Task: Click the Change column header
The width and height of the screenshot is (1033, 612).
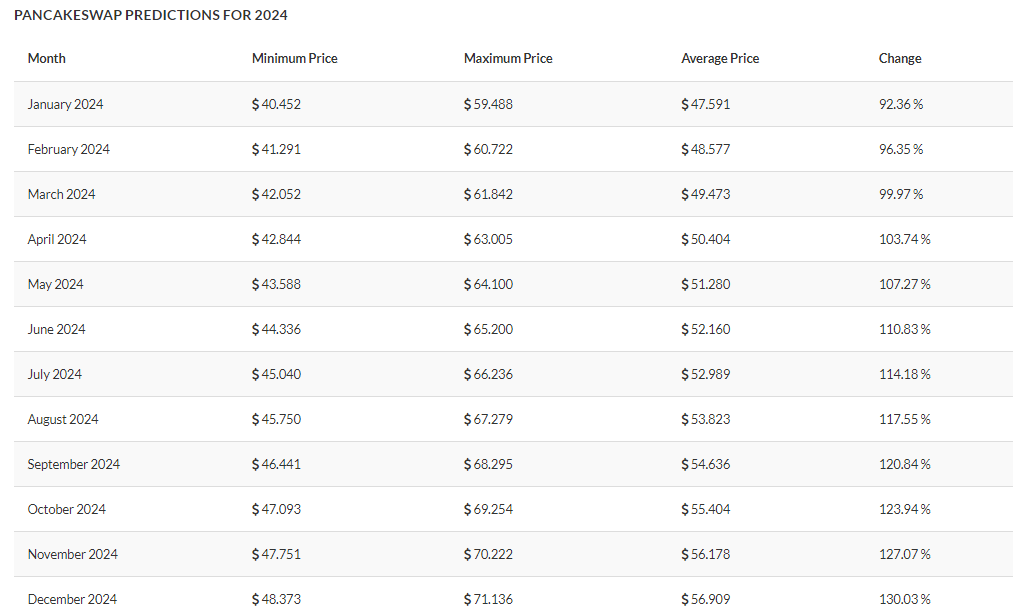Action: click(900, 59)
